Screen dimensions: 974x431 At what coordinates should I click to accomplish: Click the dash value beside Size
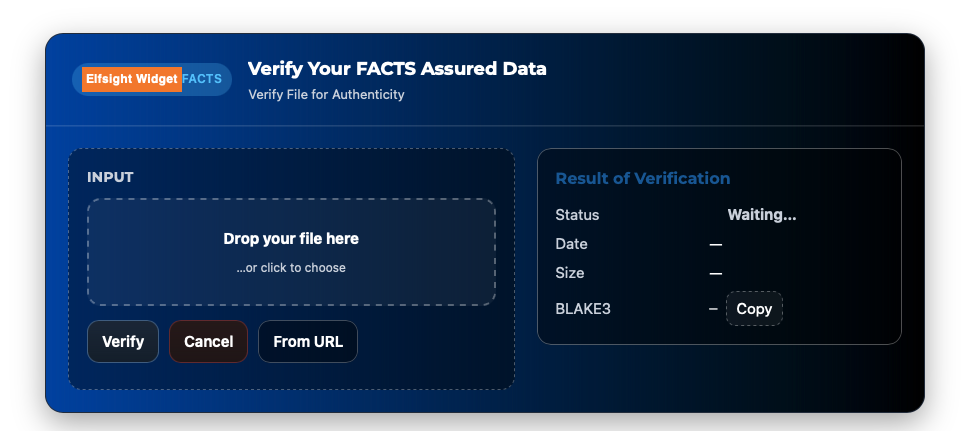pyautogui.click(x=716, y=273)
